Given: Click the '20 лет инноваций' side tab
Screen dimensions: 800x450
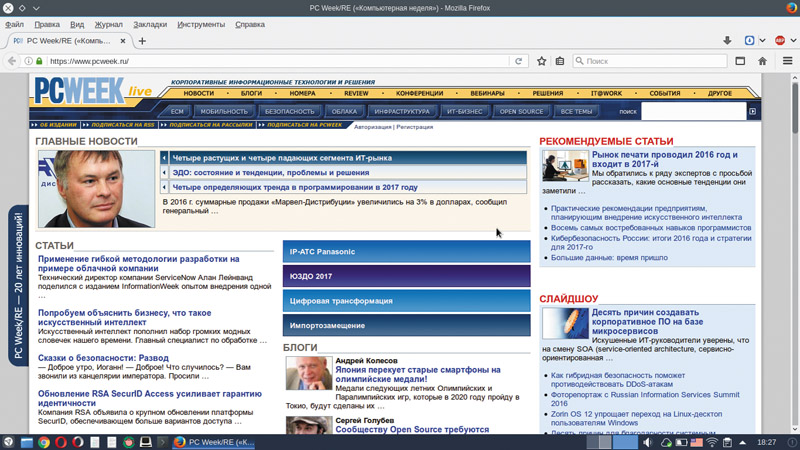Looking at the screenshot, I should [18, 286].
